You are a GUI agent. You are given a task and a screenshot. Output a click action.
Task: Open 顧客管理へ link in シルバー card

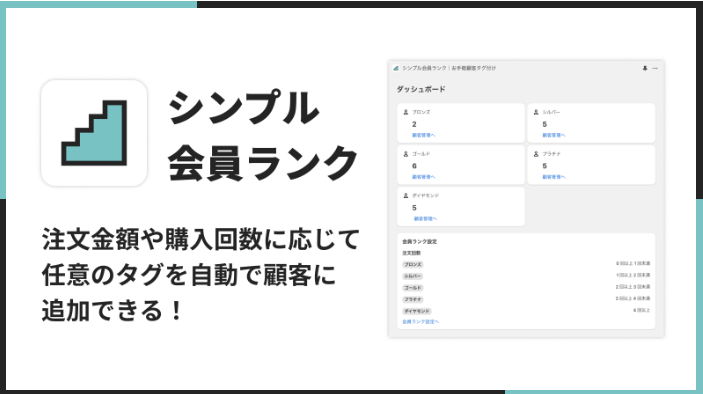pos(554,135)
